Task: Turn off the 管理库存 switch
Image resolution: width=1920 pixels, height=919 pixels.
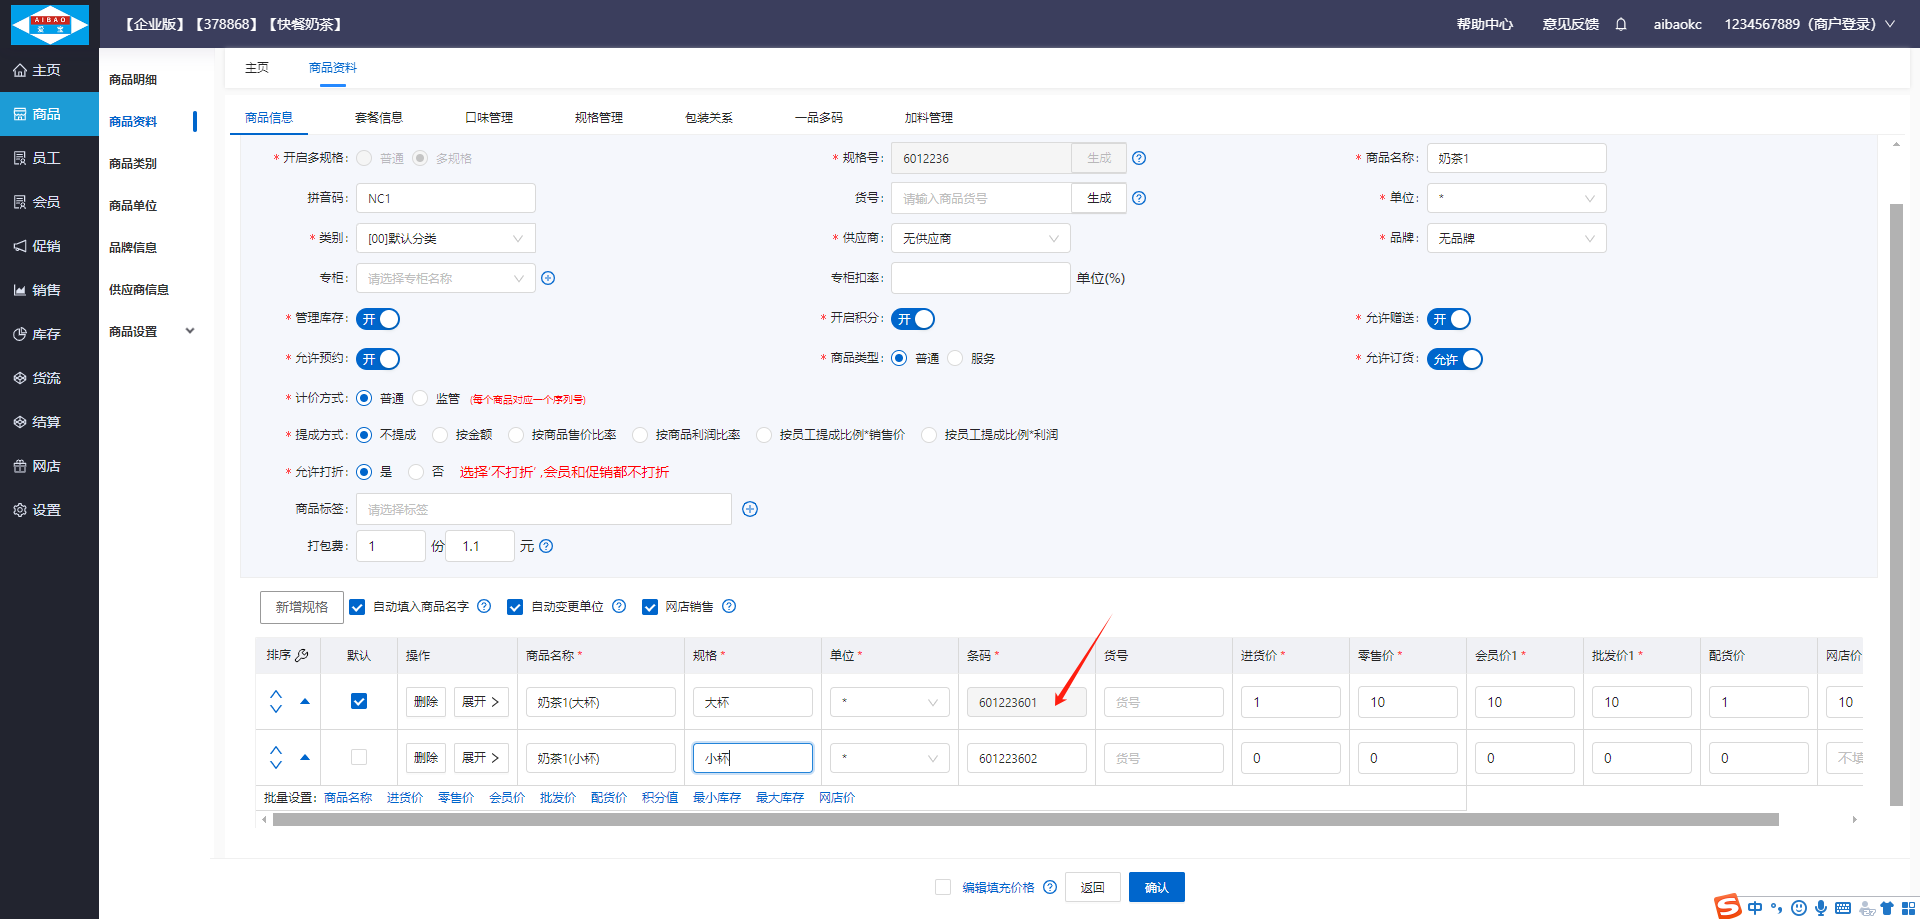Action: point(378,319)
